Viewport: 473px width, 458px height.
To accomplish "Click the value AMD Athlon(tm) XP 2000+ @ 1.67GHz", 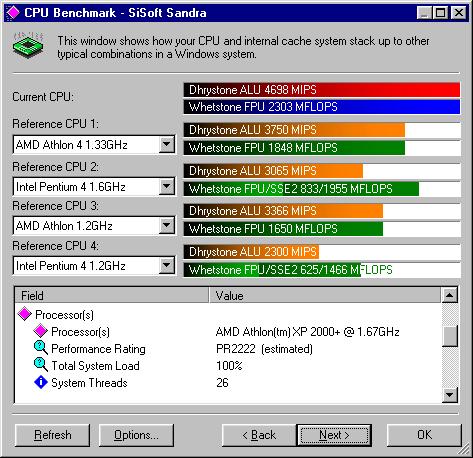I will pos(307,332).
